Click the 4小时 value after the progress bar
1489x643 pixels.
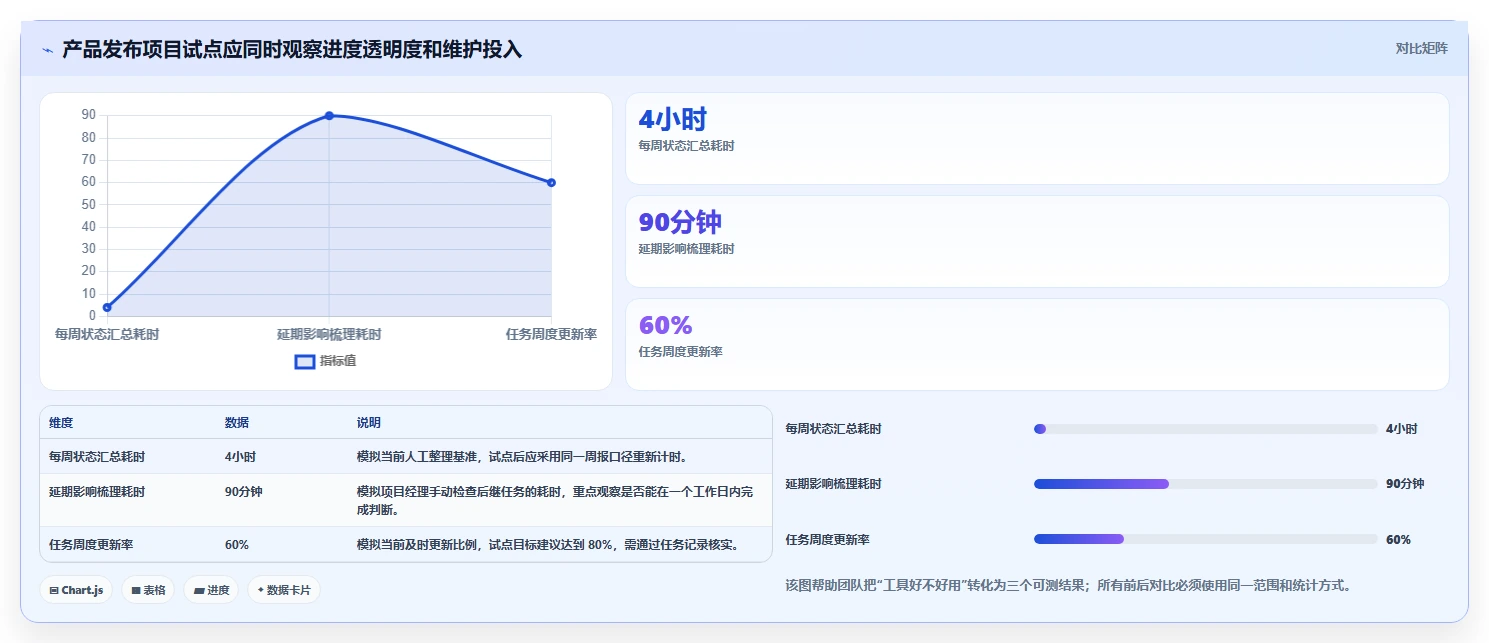click(x=1402, y=429)
